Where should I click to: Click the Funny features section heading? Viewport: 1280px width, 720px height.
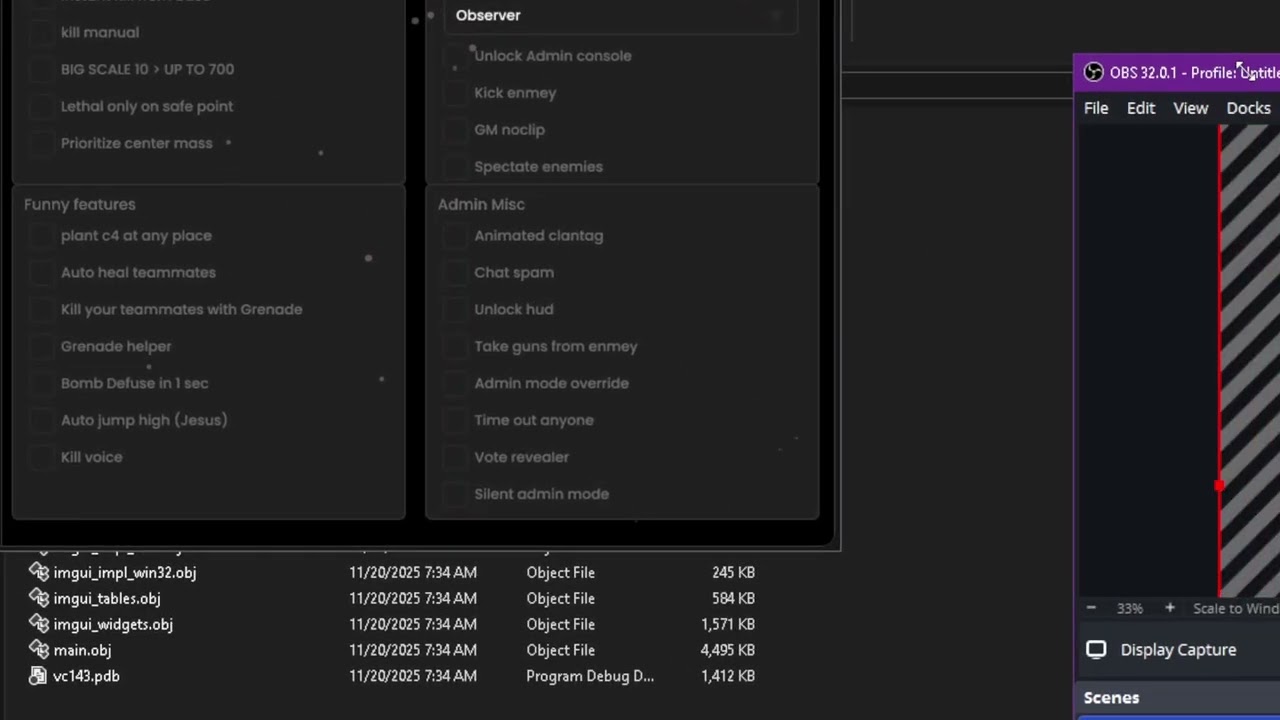(80, 204)
